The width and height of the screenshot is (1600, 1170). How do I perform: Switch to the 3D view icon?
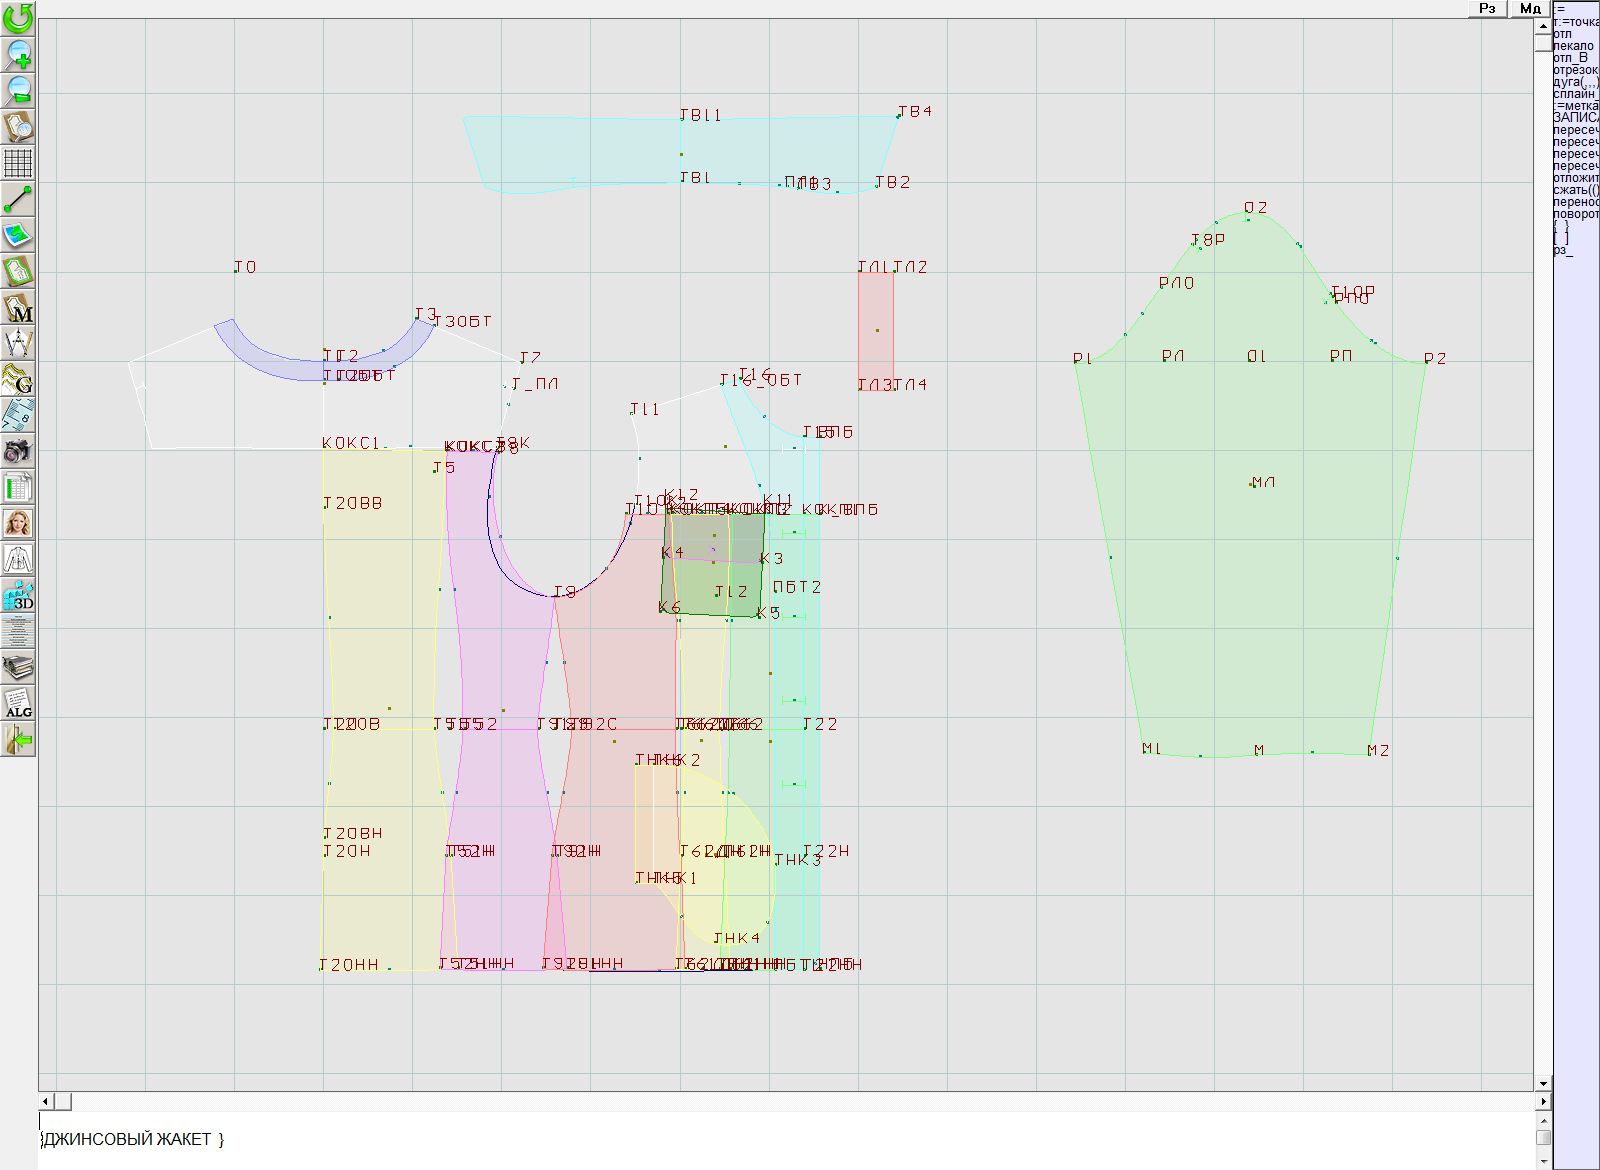coord(18,595)
